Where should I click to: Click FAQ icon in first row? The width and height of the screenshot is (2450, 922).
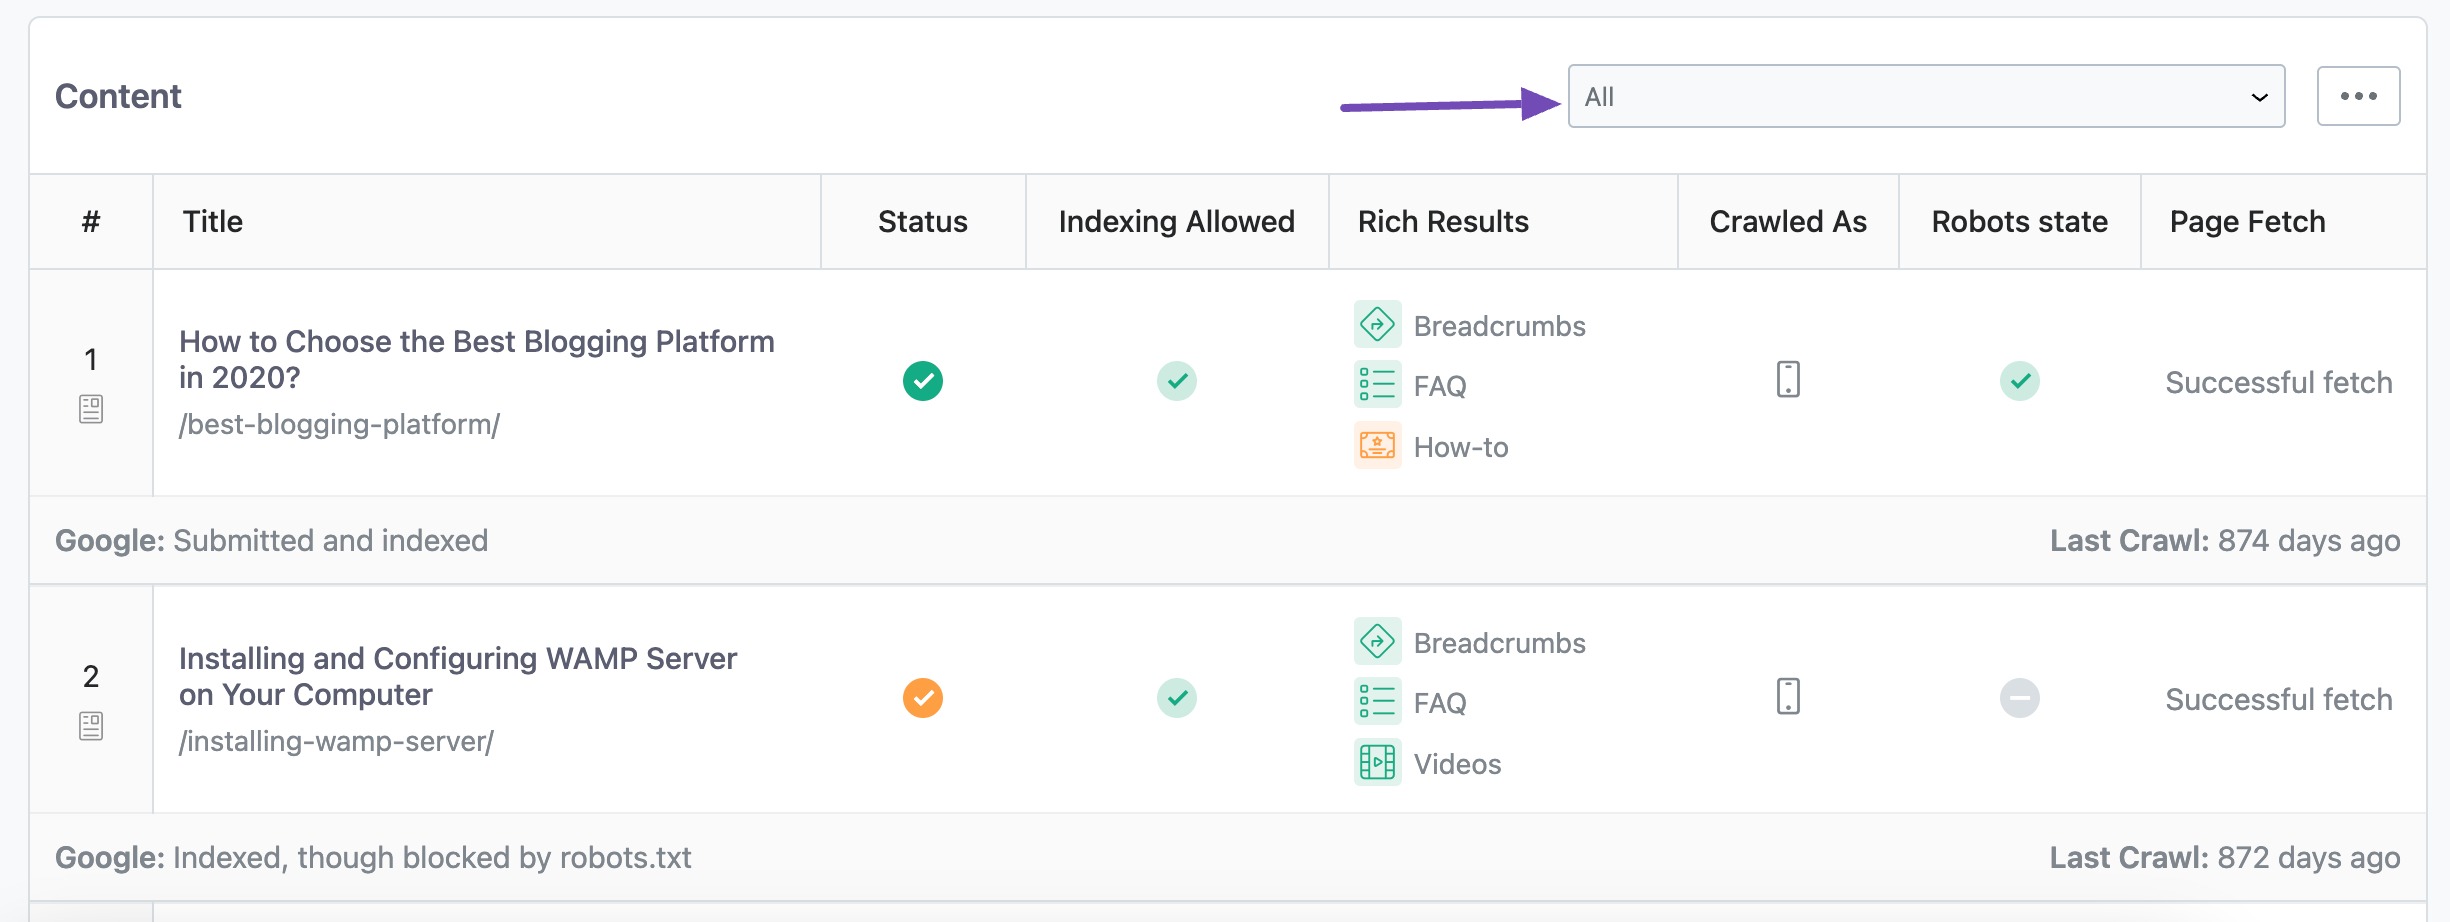click(1377, 385)
